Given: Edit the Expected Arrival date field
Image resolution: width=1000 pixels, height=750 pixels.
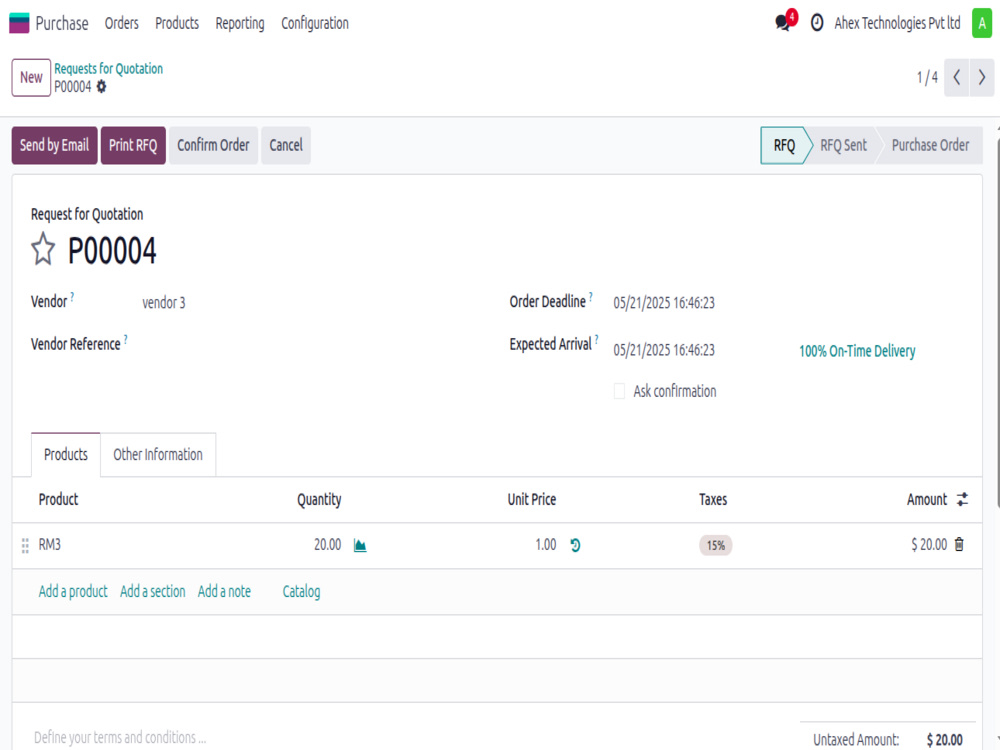Looking at the screenshot, I should [x=664, y=350].
